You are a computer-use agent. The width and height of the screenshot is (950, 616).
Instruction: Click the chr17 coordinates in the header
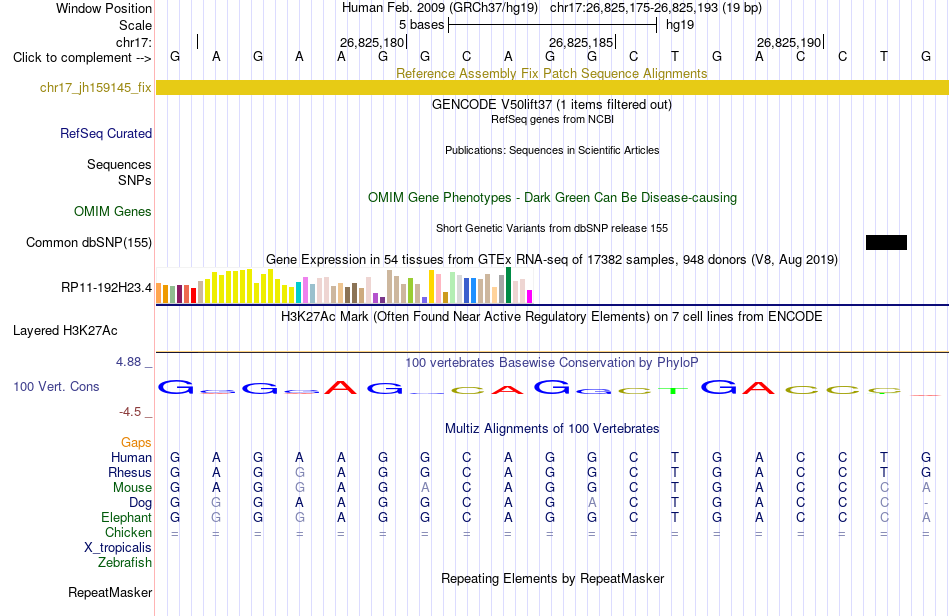point(656,8)
